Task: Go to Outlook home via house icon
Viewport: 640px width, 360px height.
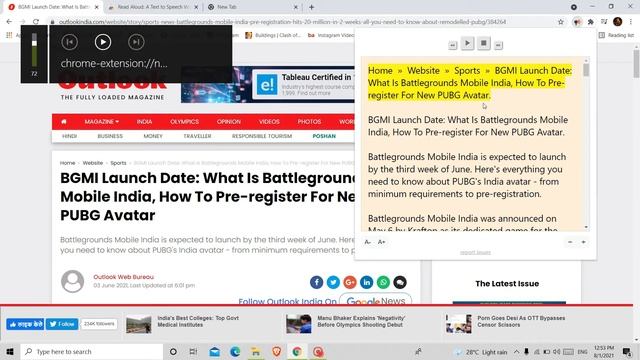Action: pyautogui.click(x=64, y=122)
